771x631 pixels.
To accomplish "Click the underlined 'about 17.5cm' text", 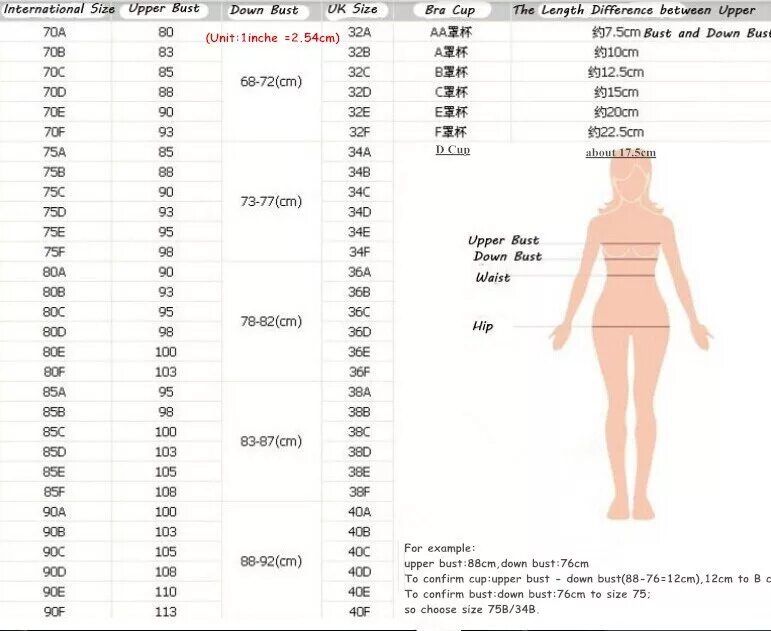I will pos(621,152).
